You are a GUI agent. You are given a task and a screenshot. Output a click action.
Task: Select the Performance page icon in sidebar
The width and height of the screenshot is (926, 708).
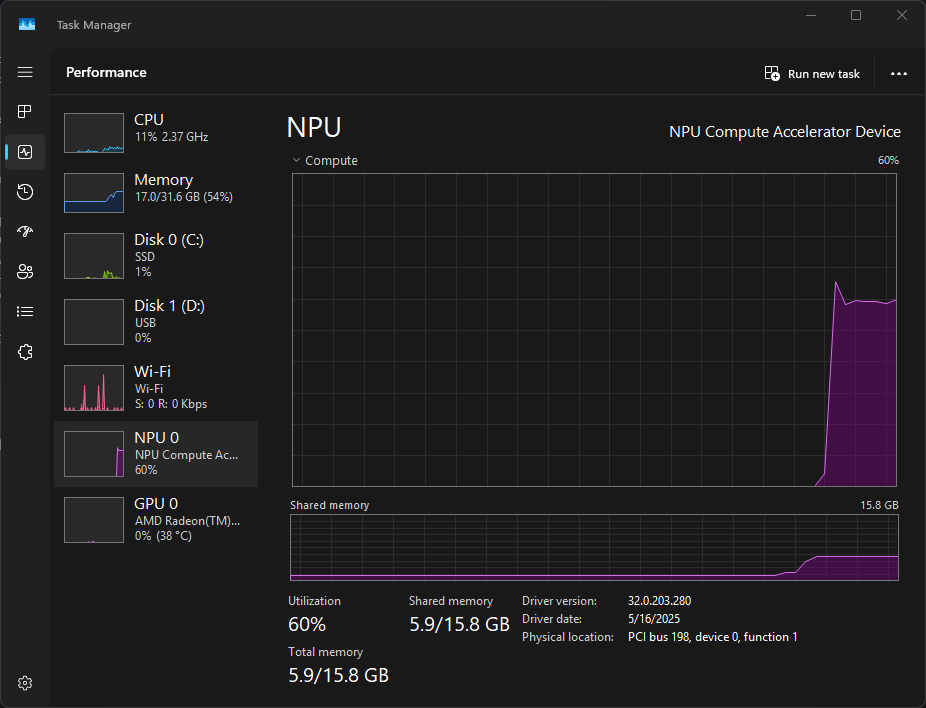[x=25, y=152]
